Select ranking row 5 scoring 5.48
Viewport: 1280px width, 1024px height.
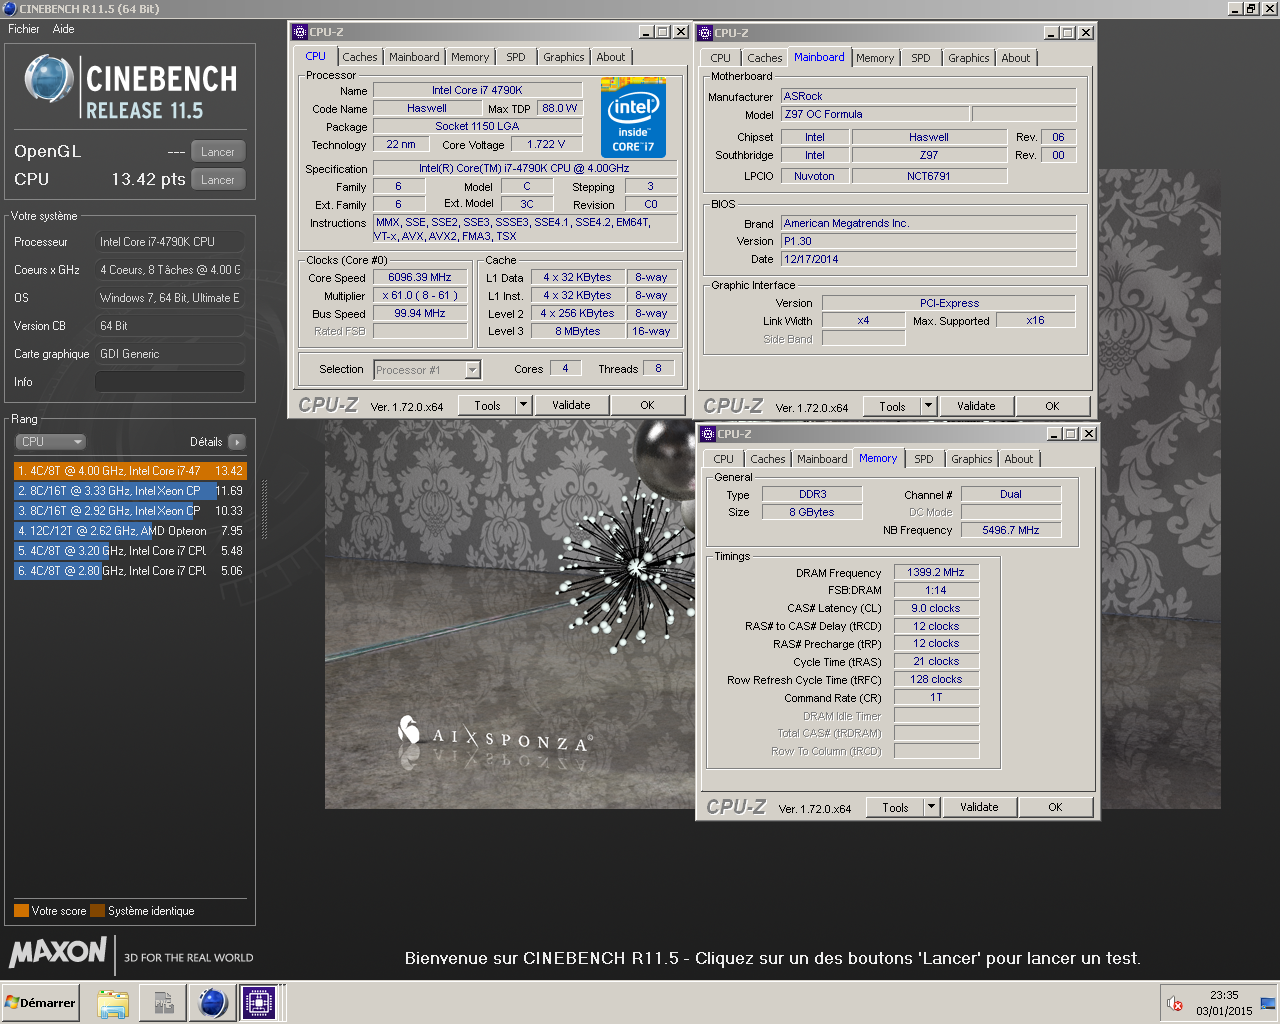(x=130, y=551)
